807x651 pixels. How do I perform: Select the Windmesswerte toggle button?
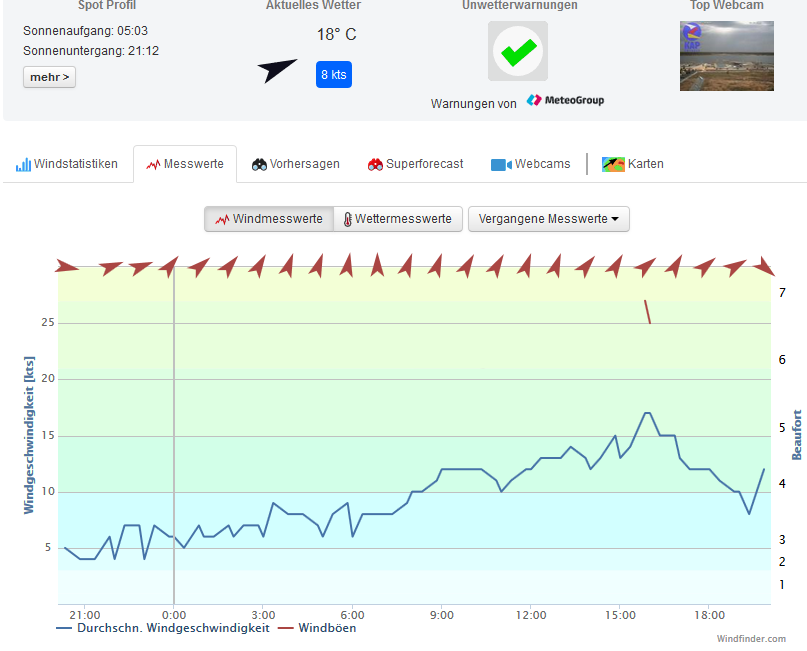pyautogui.click(x=269, y=219)
